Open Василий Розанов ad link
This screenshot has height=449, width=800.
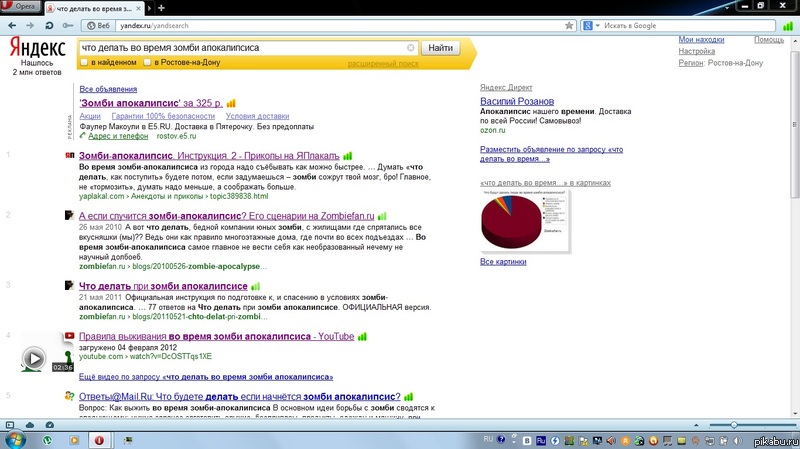[517, 101]
